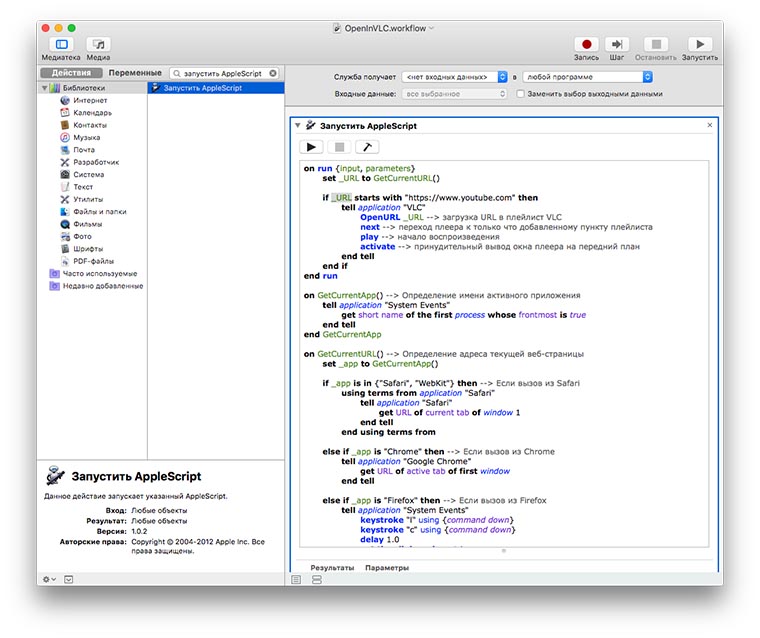Viewport: 760px width, 638px height.
Task: Open the Параметры tab below the script
Action: 386,567
